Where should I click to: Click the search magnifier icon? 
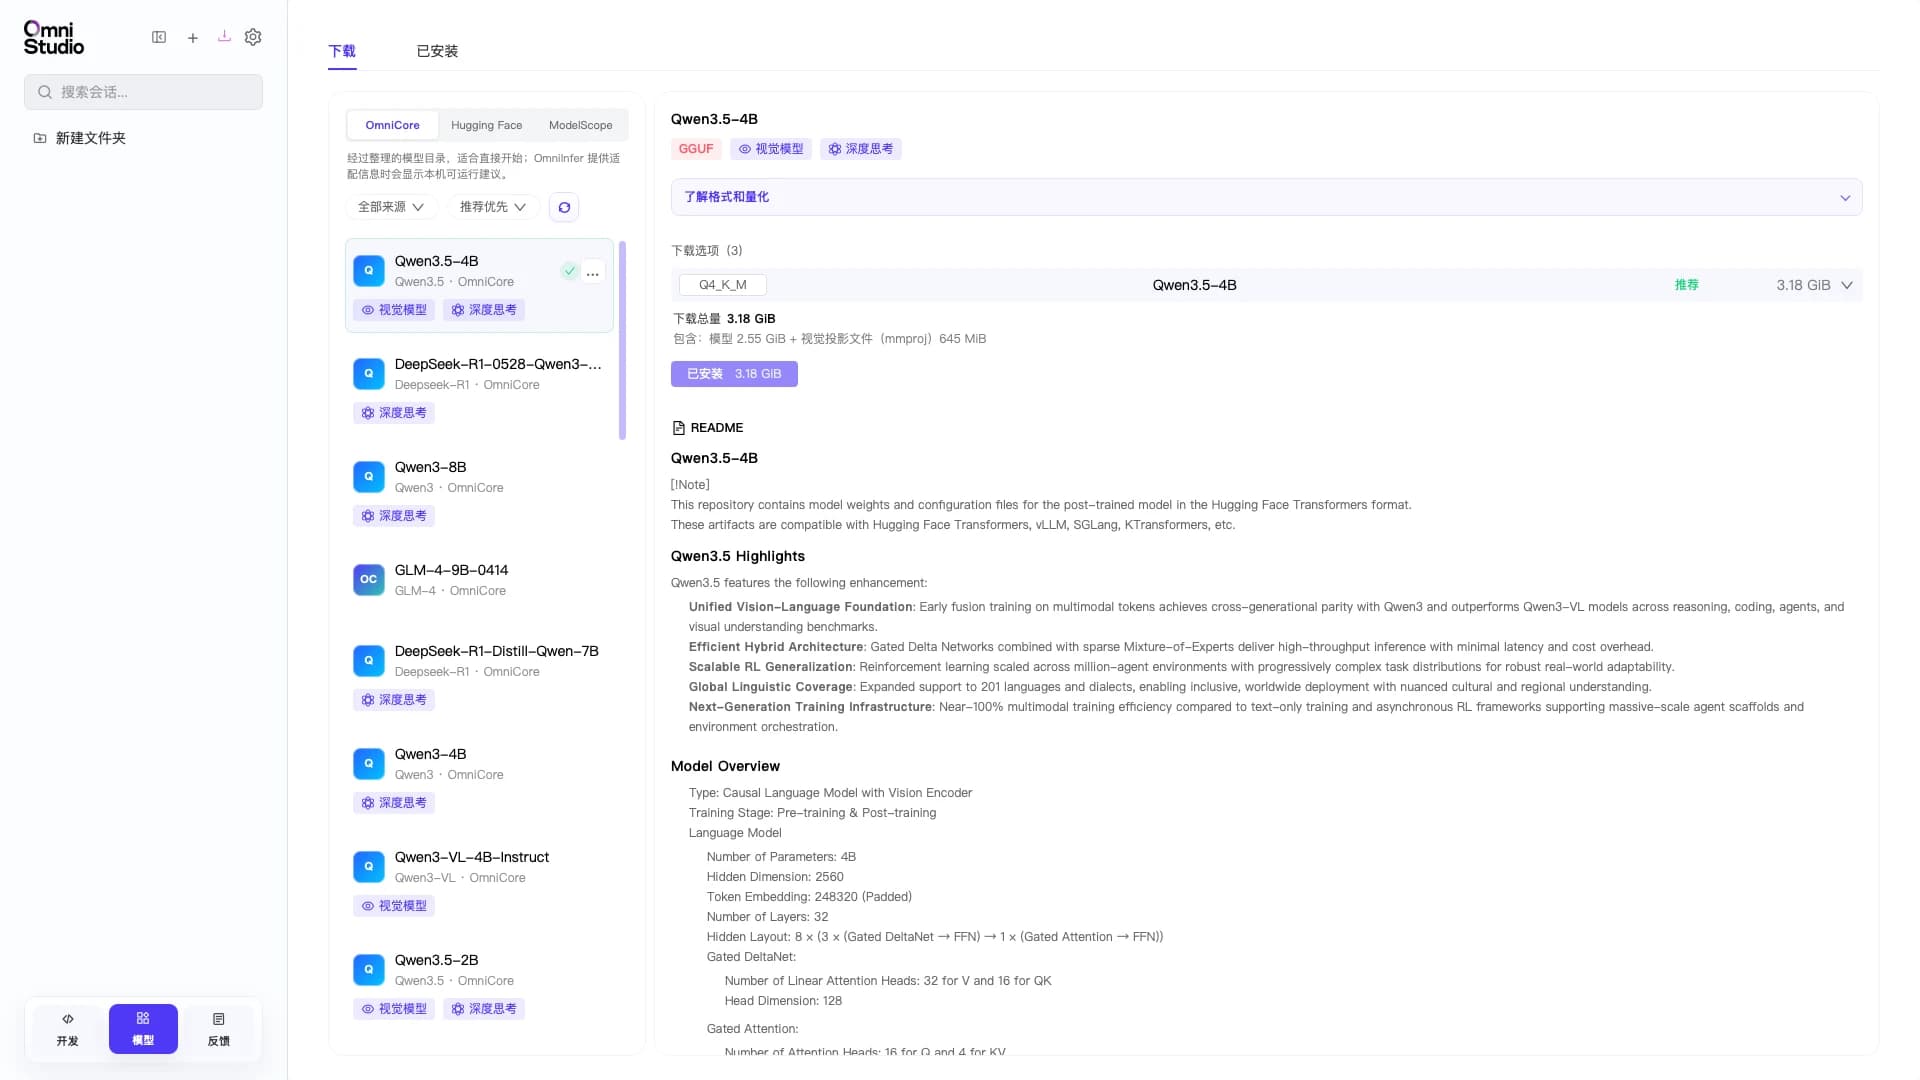(x=45, y=92)
